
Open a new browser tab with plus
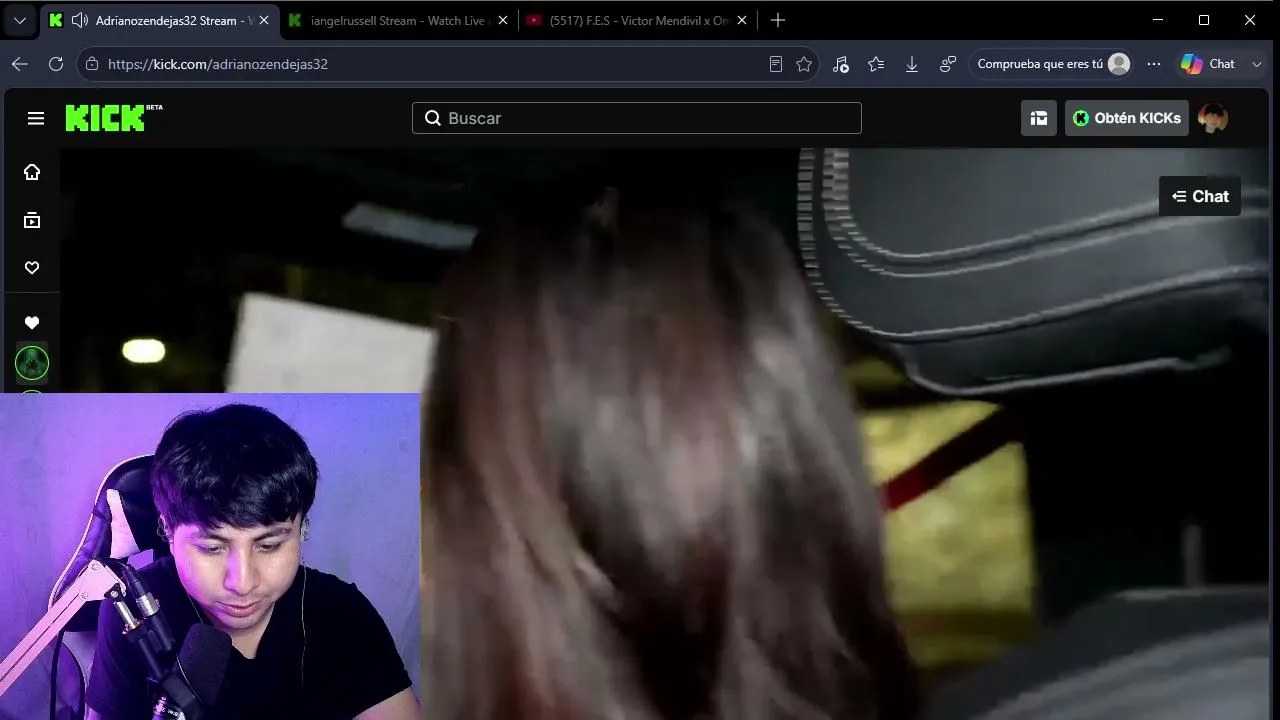tap(778, 20)
